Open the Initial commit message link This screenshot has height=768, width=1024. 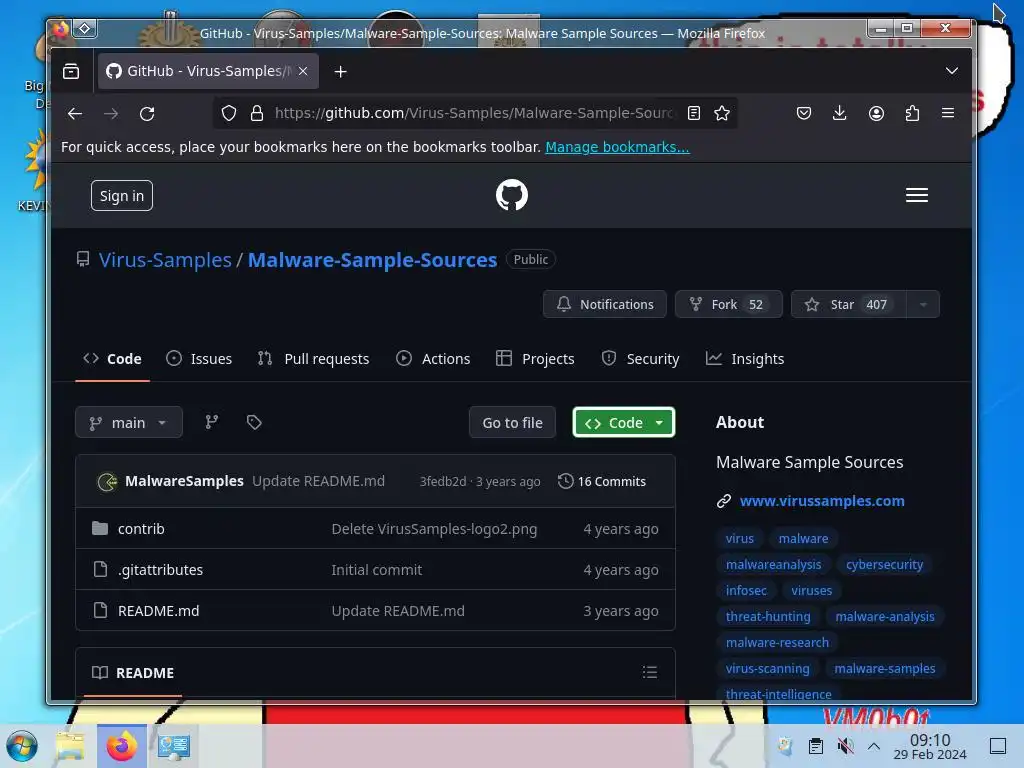(377, 570)
